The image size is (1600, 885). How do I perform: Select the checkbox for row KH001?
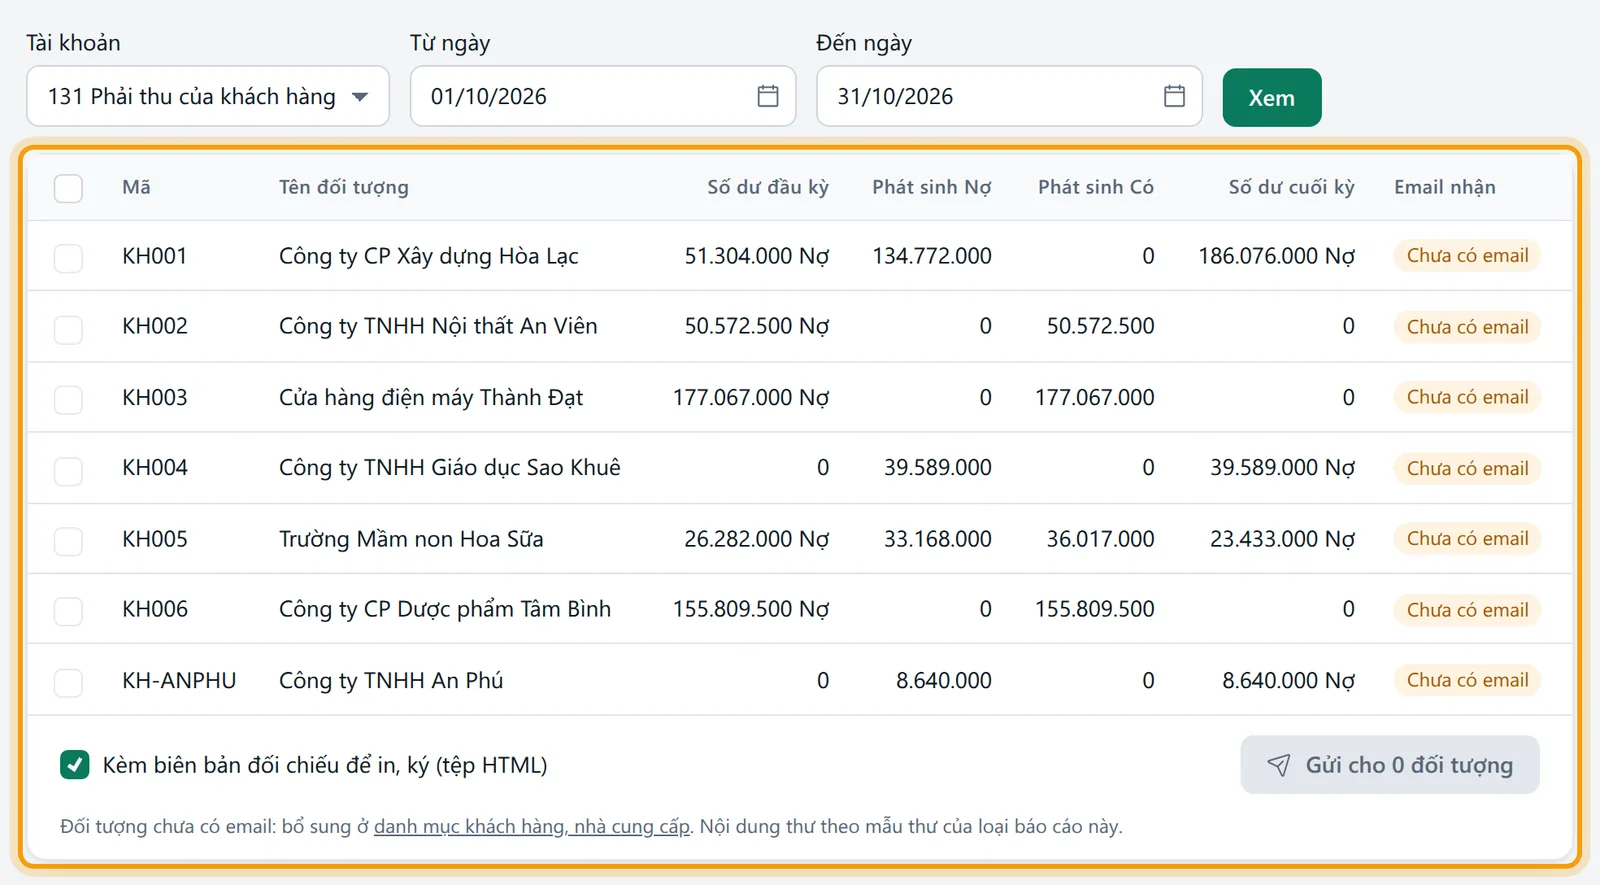click(68, 258)
